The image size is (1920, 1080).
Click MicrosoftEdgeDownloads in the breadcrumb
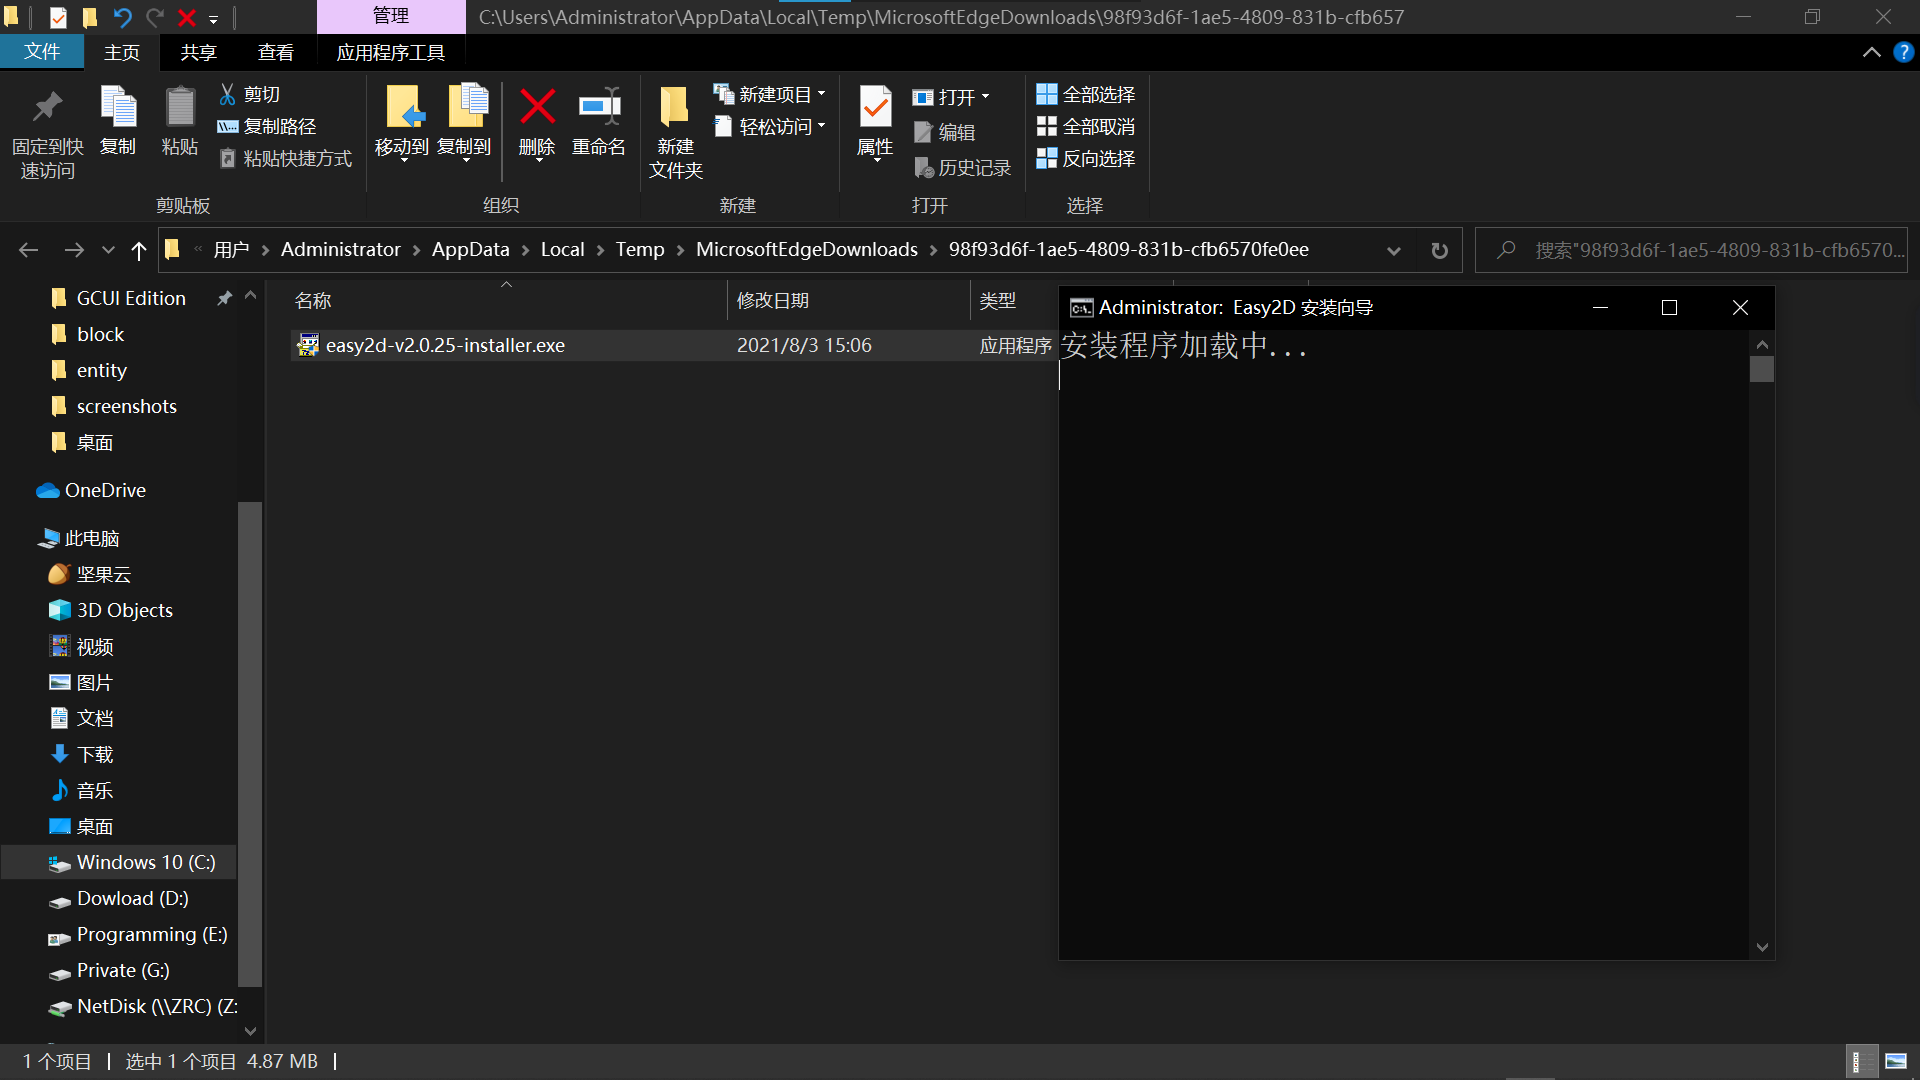pos(806,249)
